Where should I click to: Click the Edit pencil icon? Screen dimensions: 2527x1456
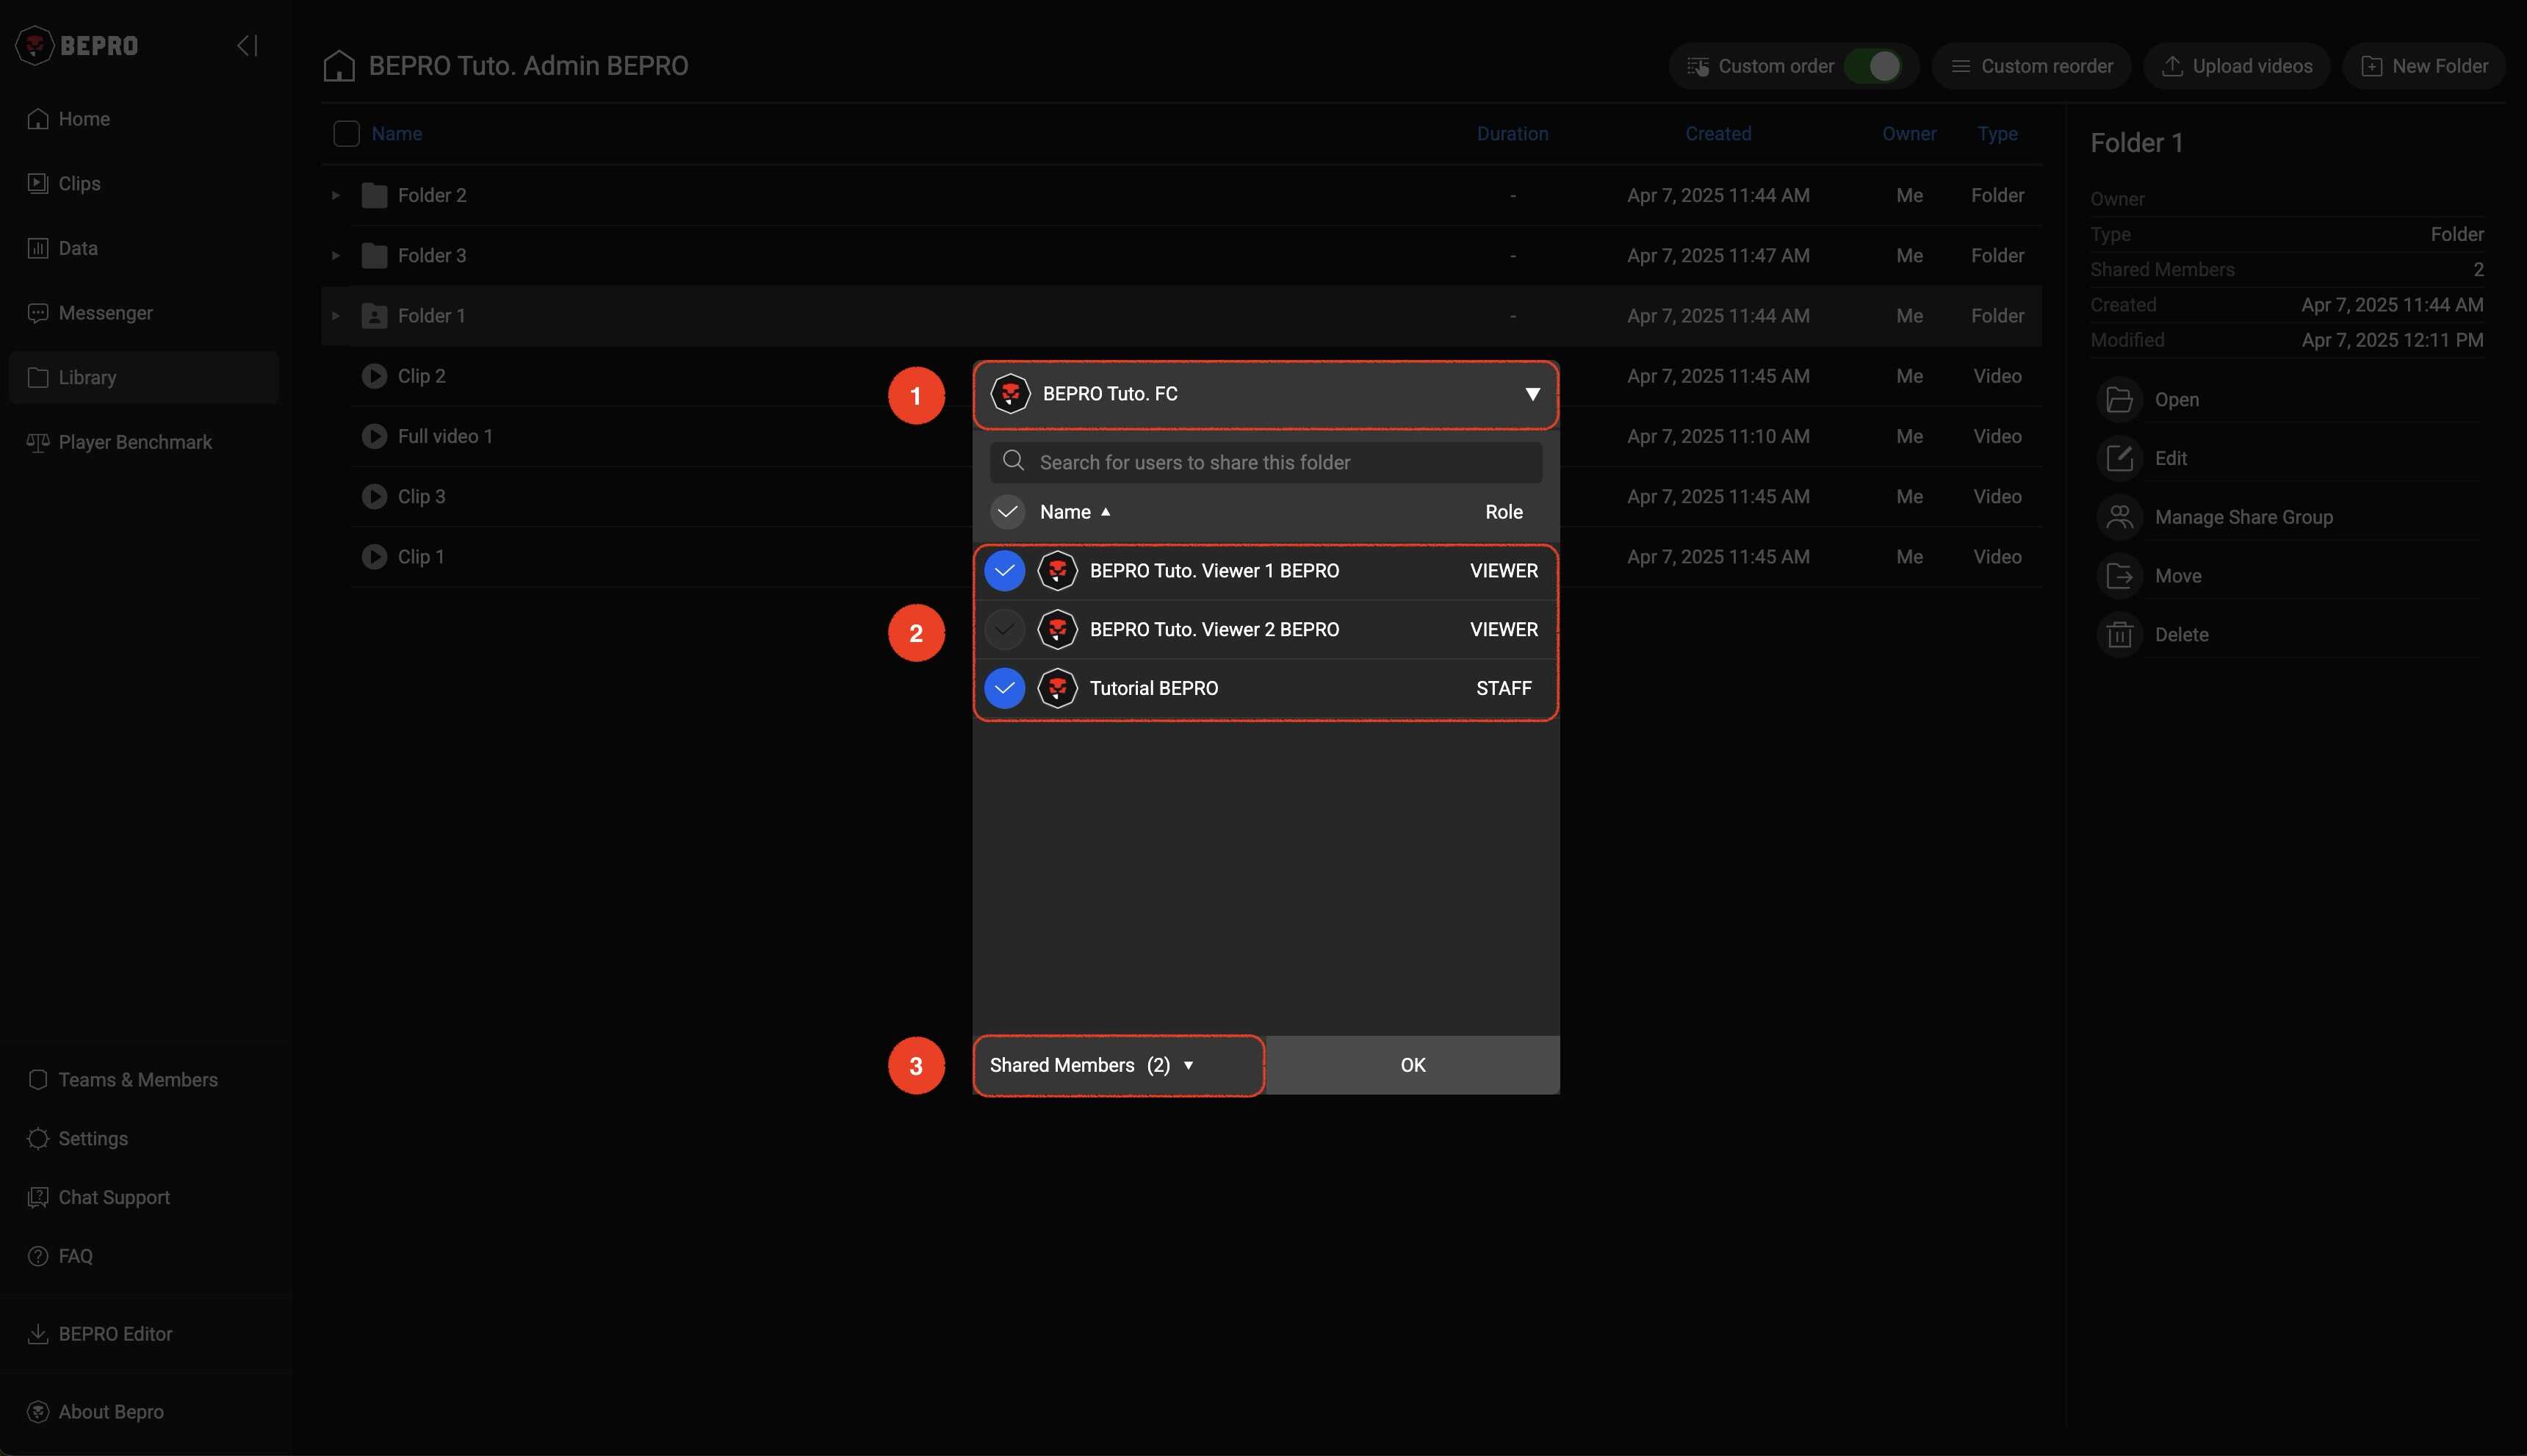pyautogui.click(x=2119, y=458)
